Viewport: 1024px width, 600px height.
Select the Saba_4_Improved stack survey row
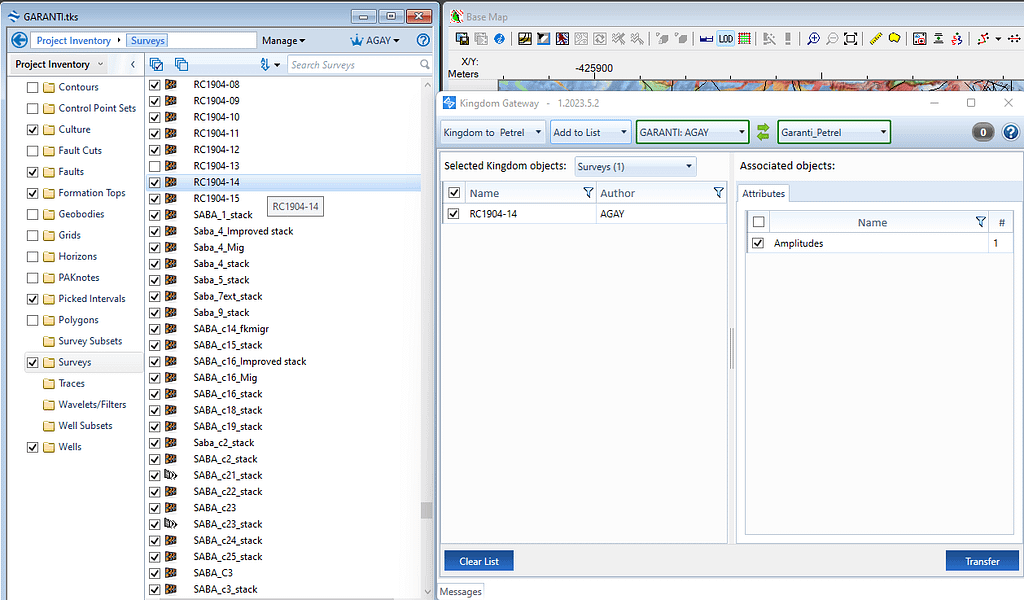tap(243, 231)
